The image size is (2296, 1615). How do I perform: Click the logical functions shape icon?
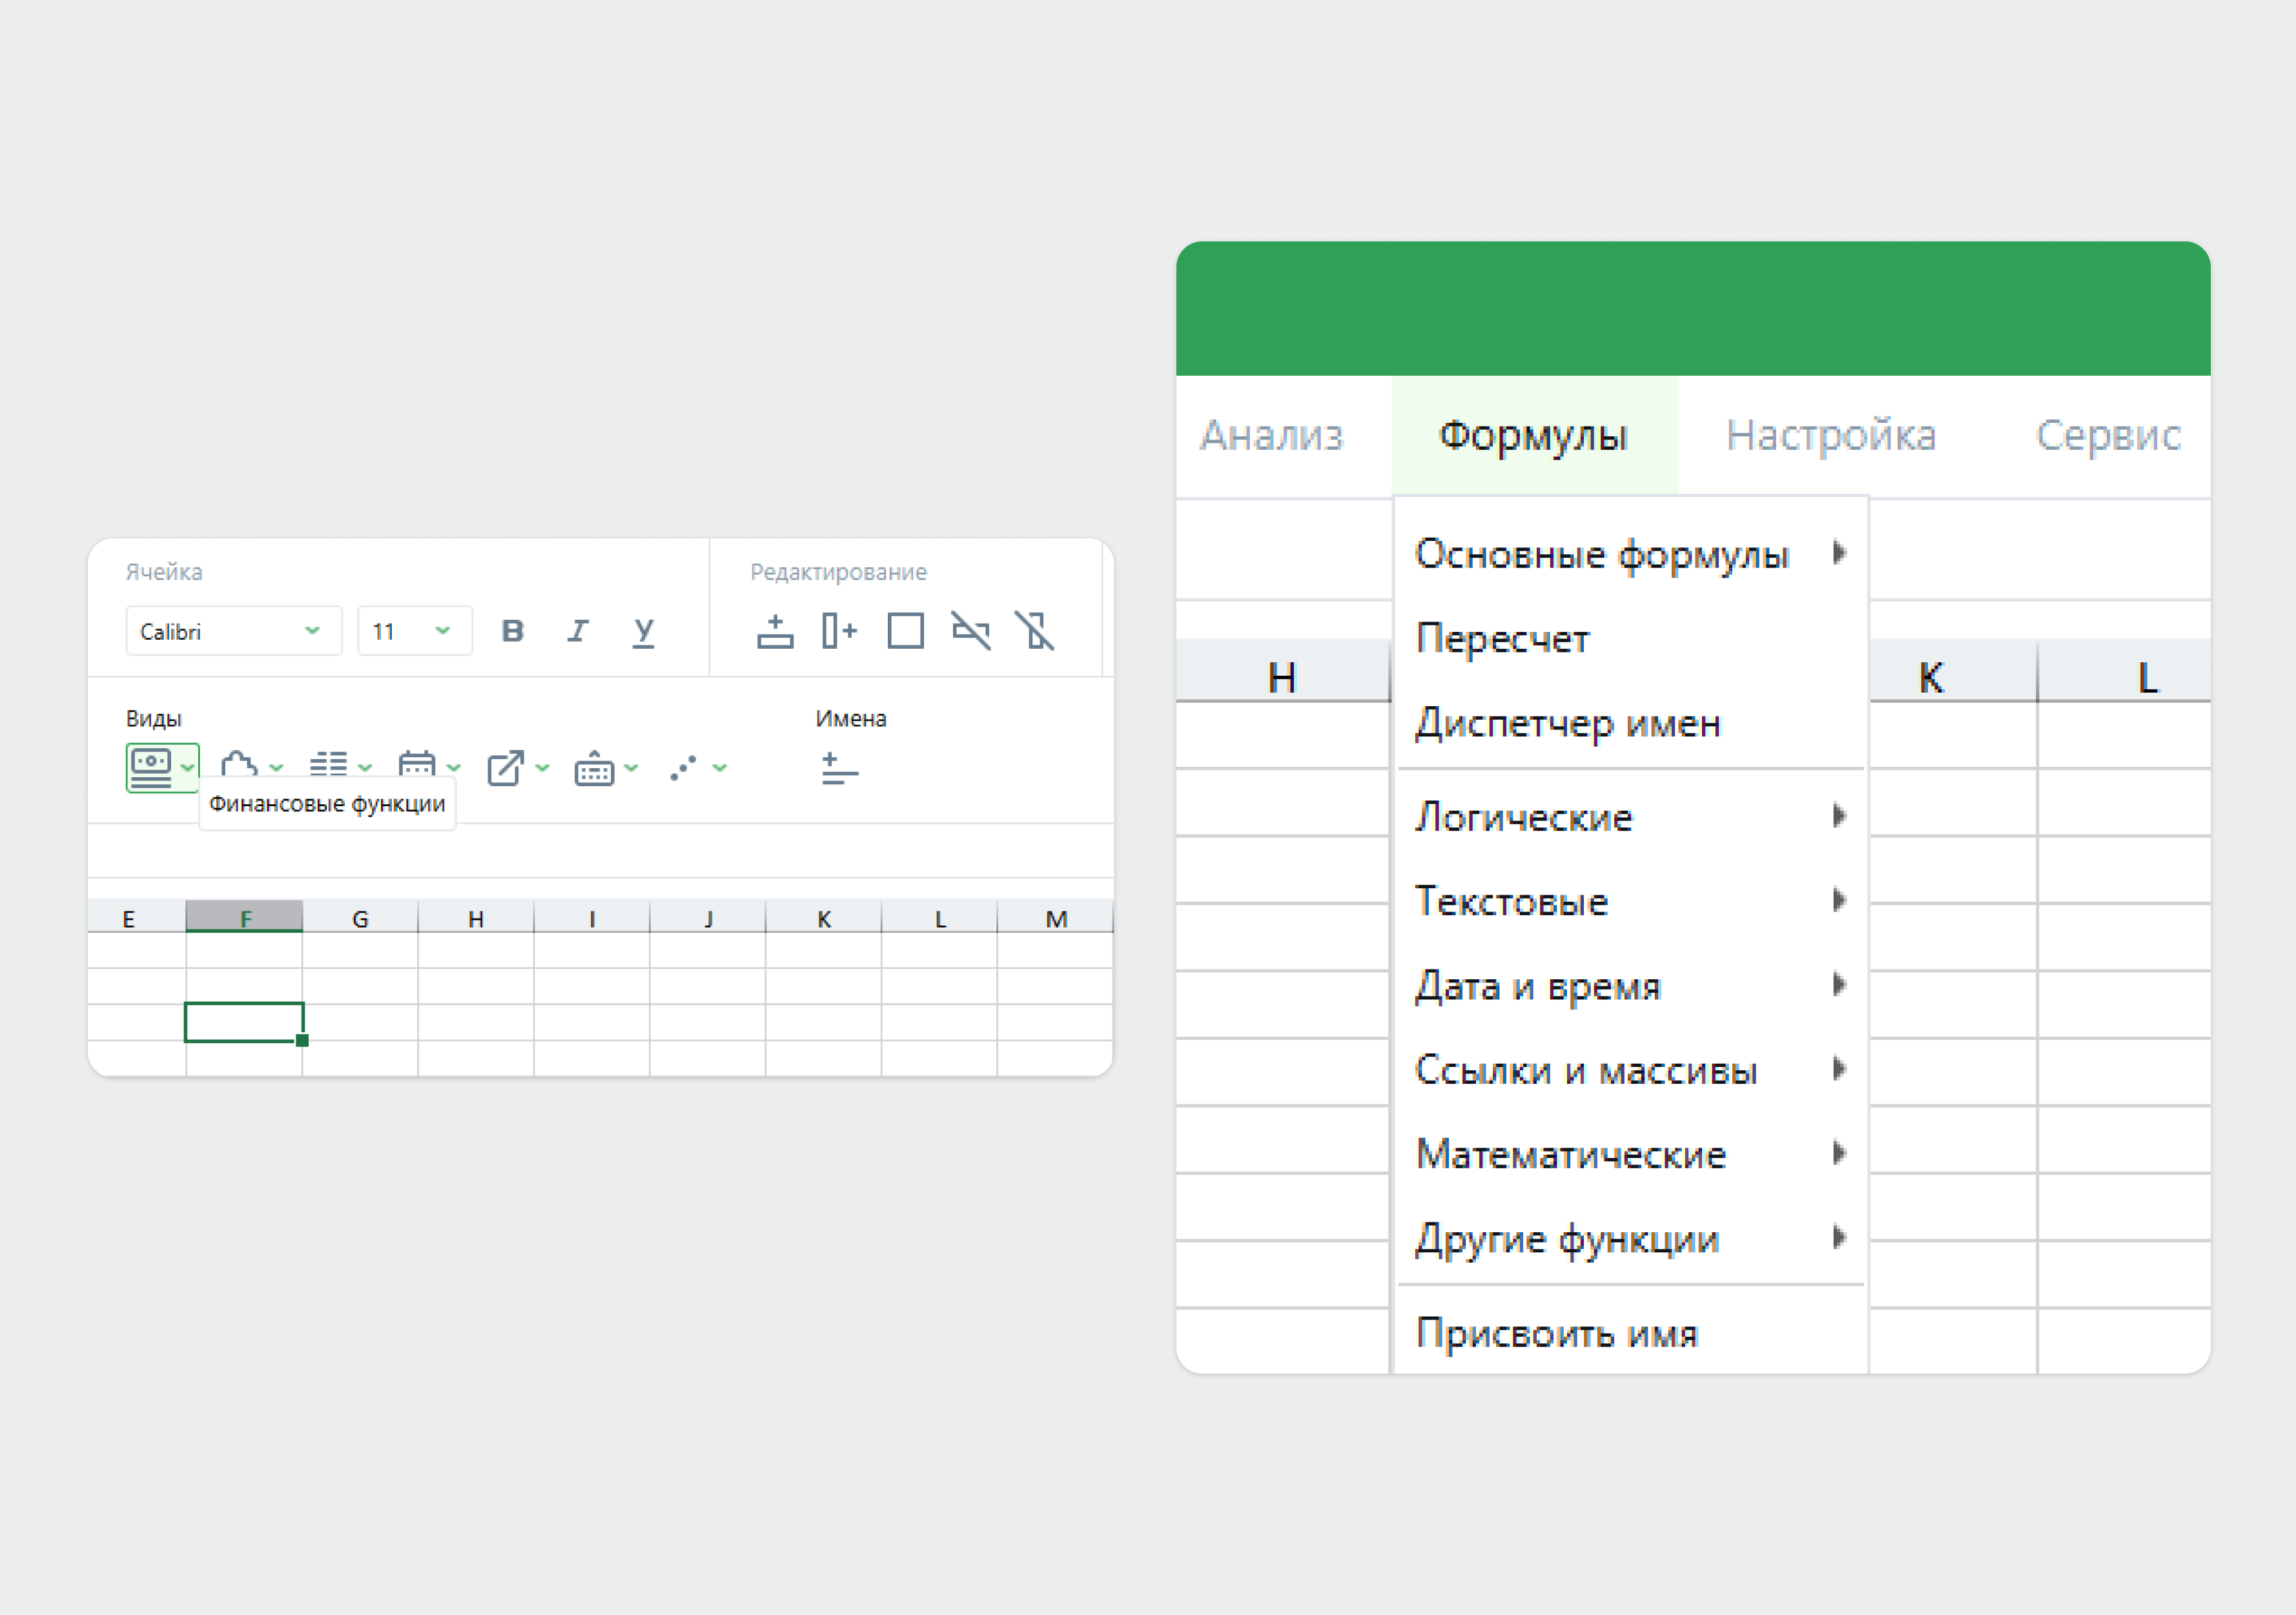click(239, 765)
